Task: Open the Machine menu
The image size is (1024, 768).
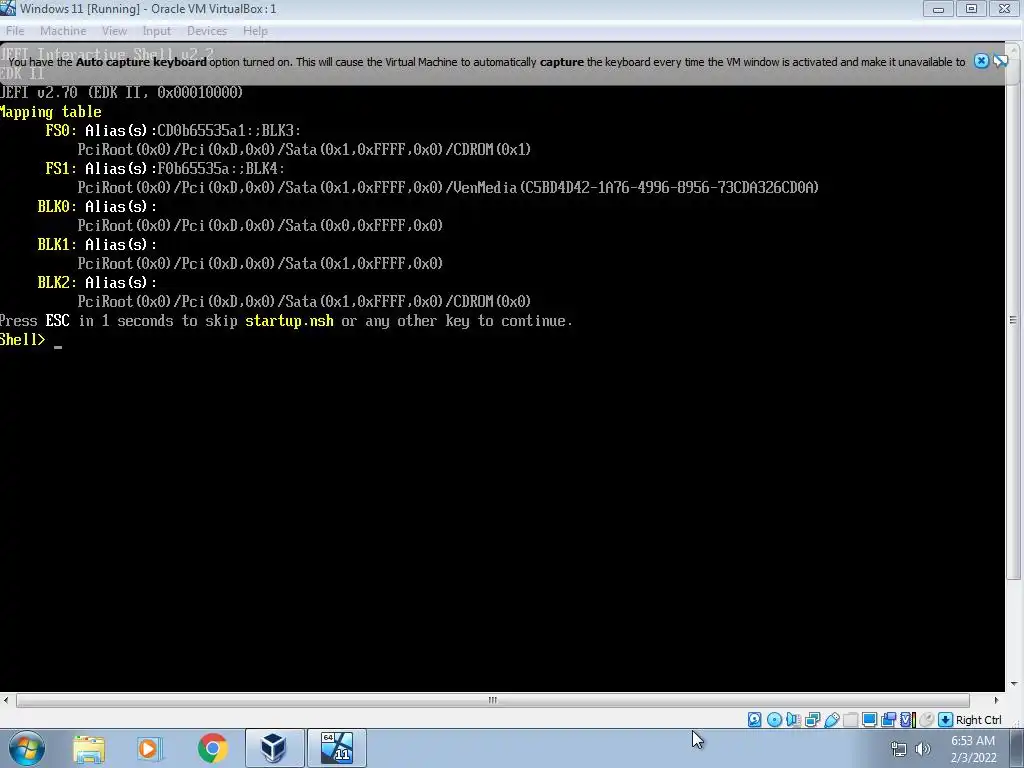Action: [63, 31]
